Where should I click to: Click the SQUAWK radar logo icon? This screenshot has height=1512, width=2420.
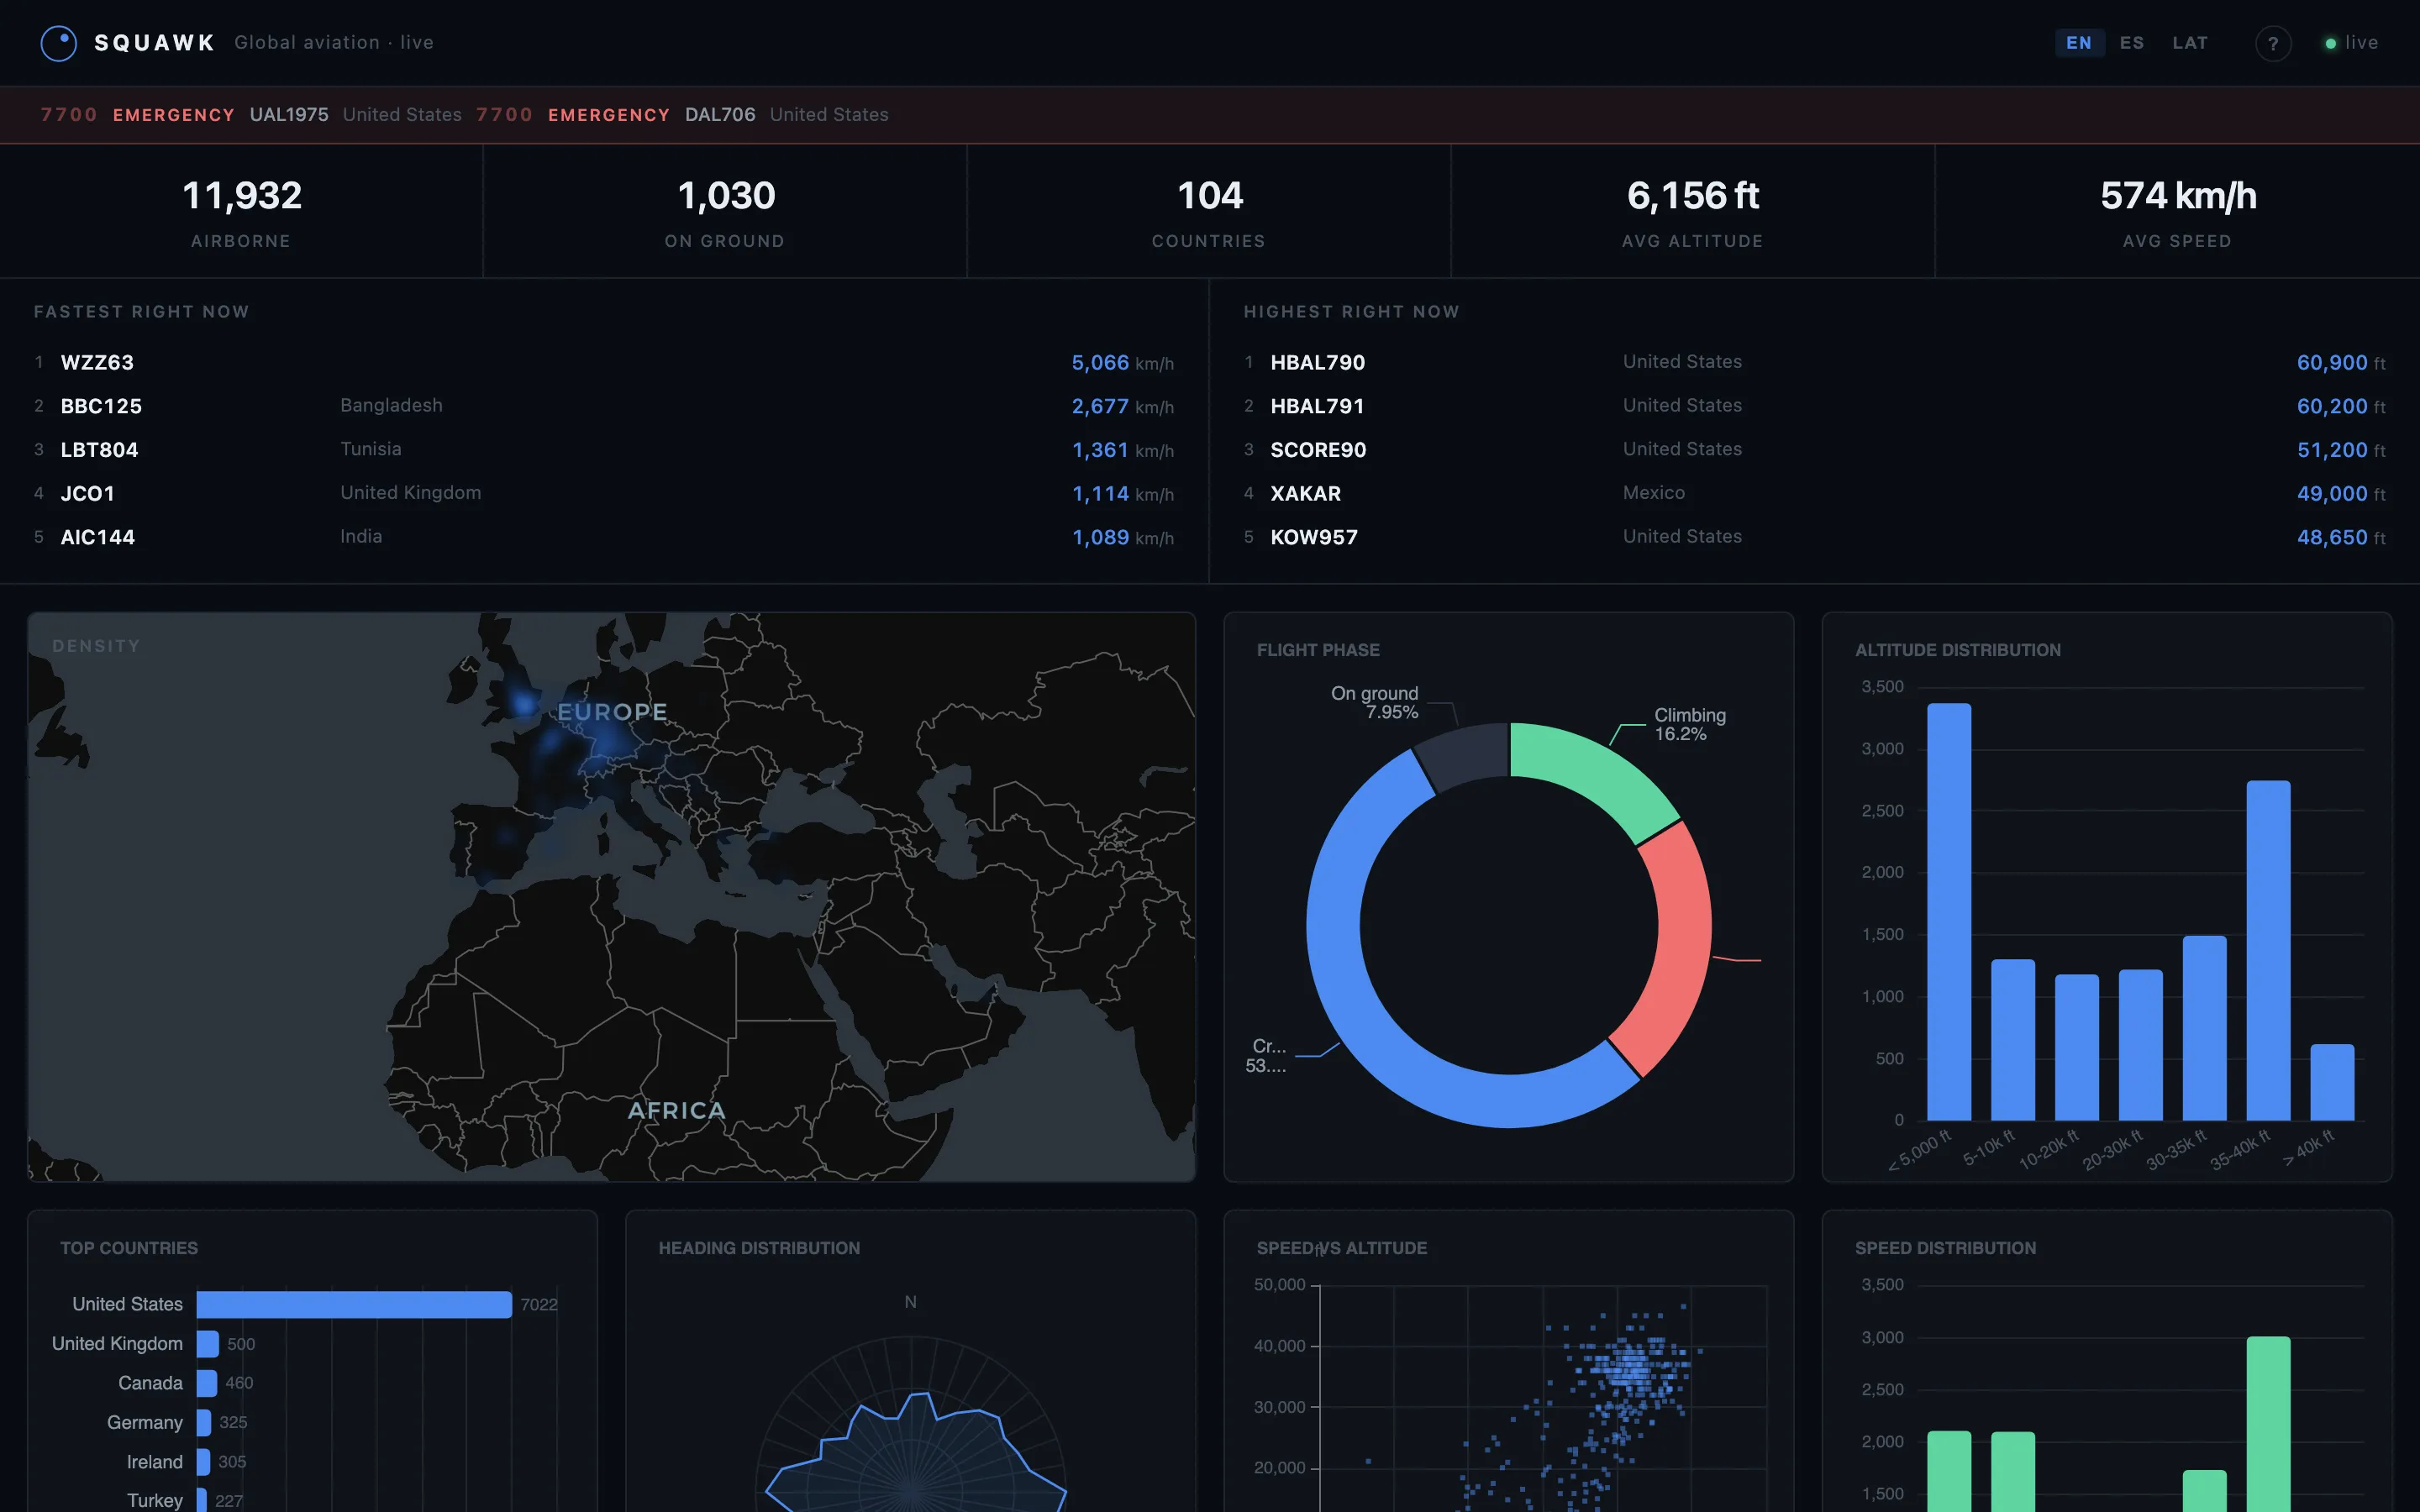(x=59, y=43)
